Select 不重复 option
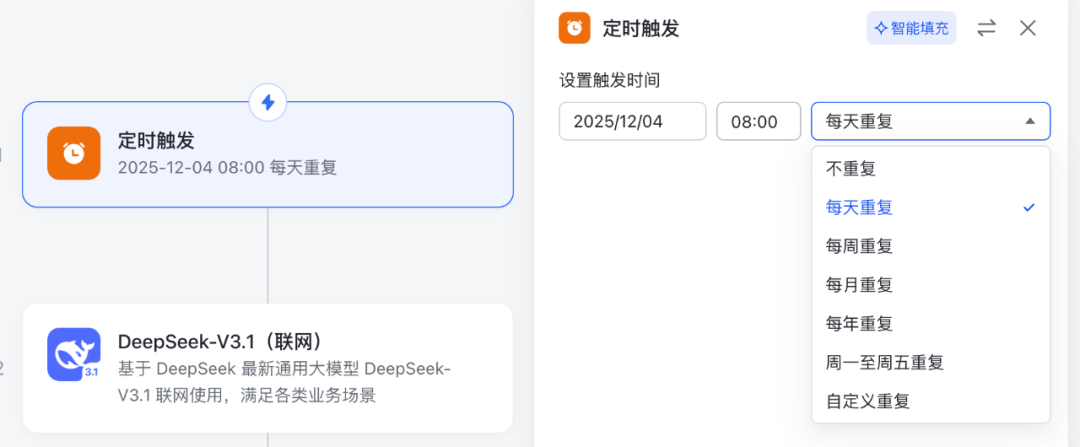 coord(852,168)
